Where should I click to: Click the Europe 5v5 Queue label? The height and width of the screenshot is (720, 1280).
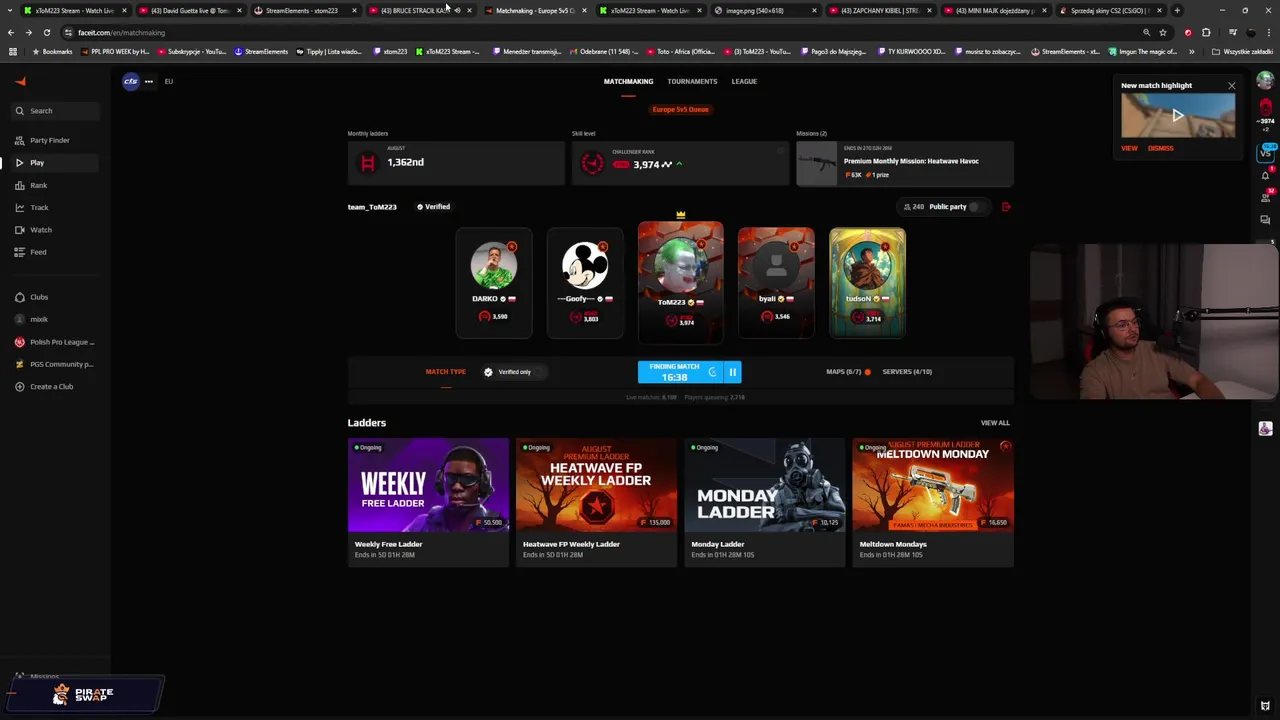(680, 110)
